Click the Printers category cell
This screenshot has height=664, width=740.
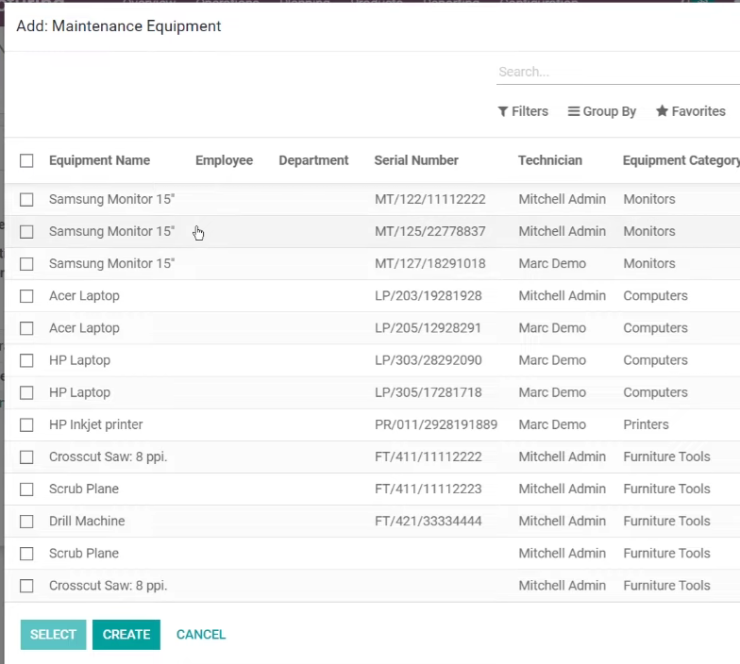[646, 425]
